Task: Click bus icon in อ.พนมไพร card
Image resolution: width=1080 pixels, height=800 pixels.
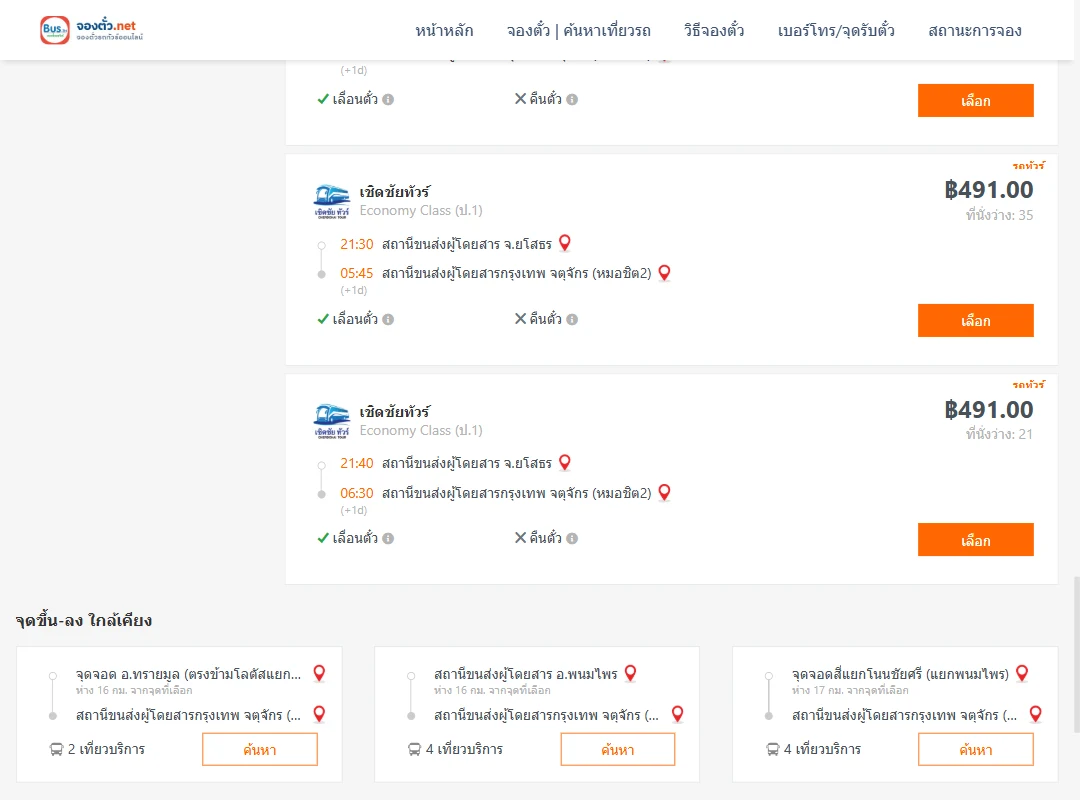Action: click(x=414, y=749)
